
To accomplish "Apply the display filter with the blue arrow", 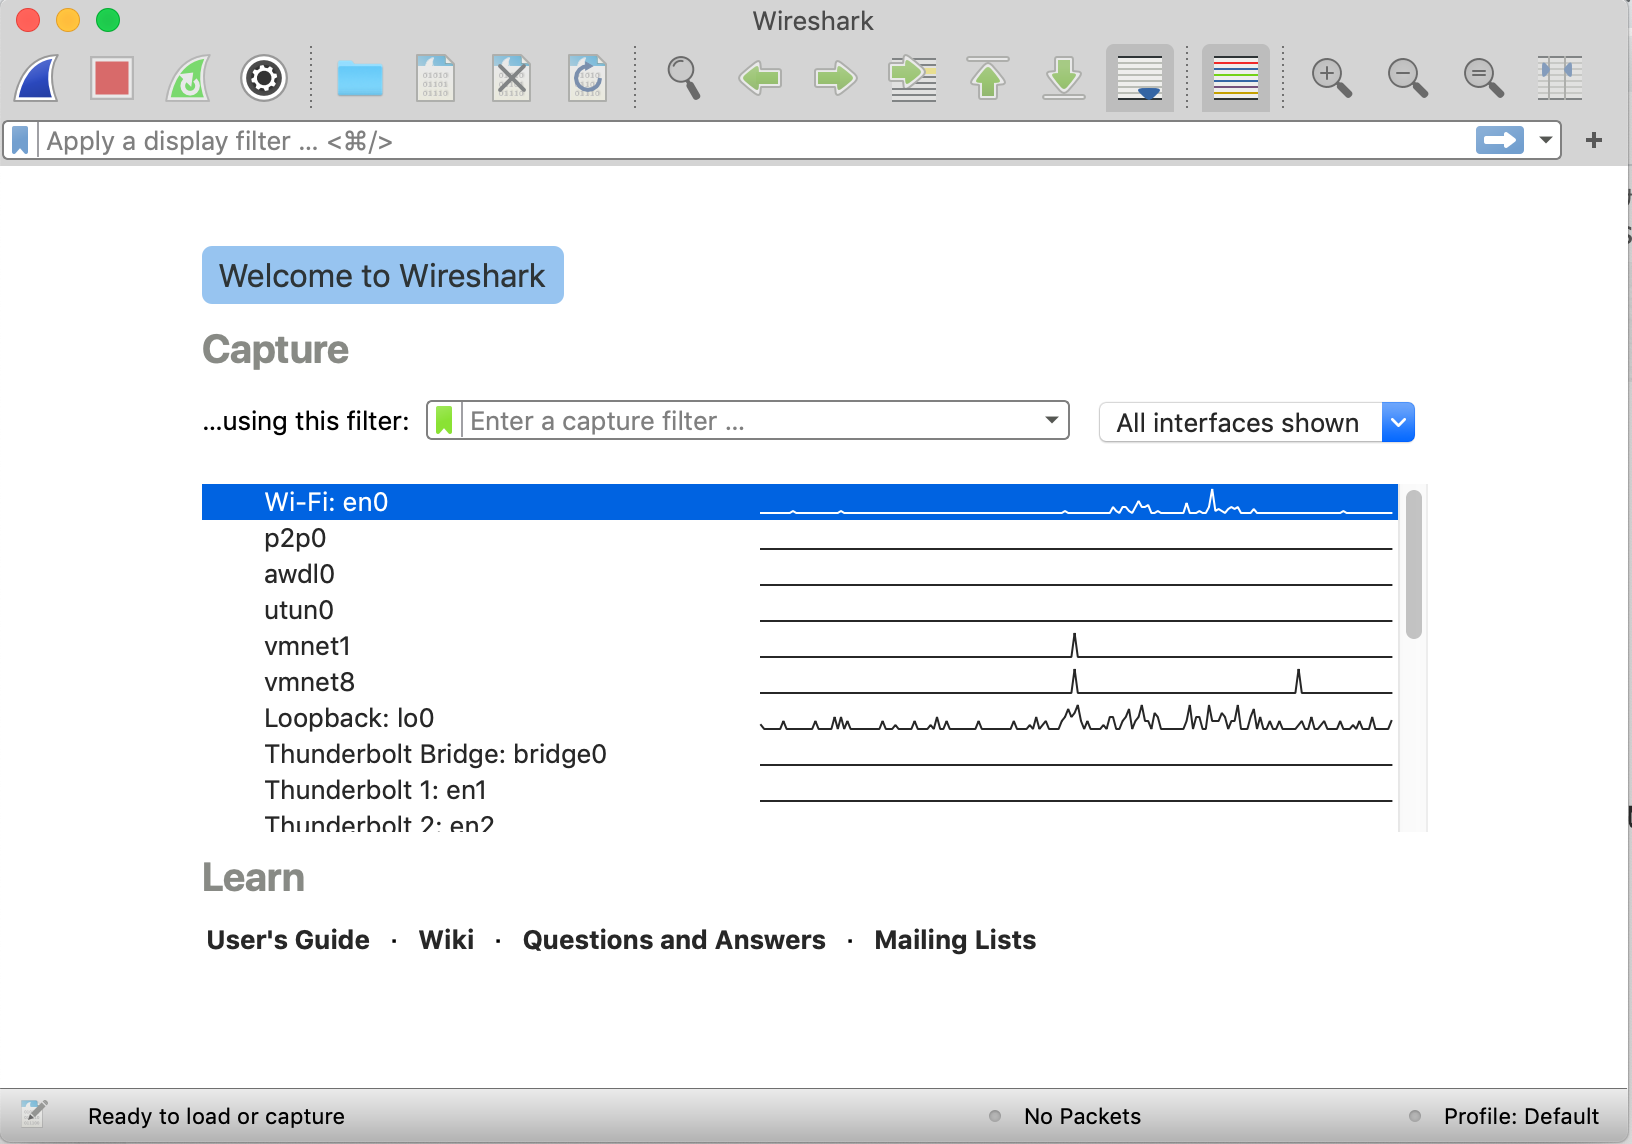I will pyautogui.click(x=1500, y=141).
